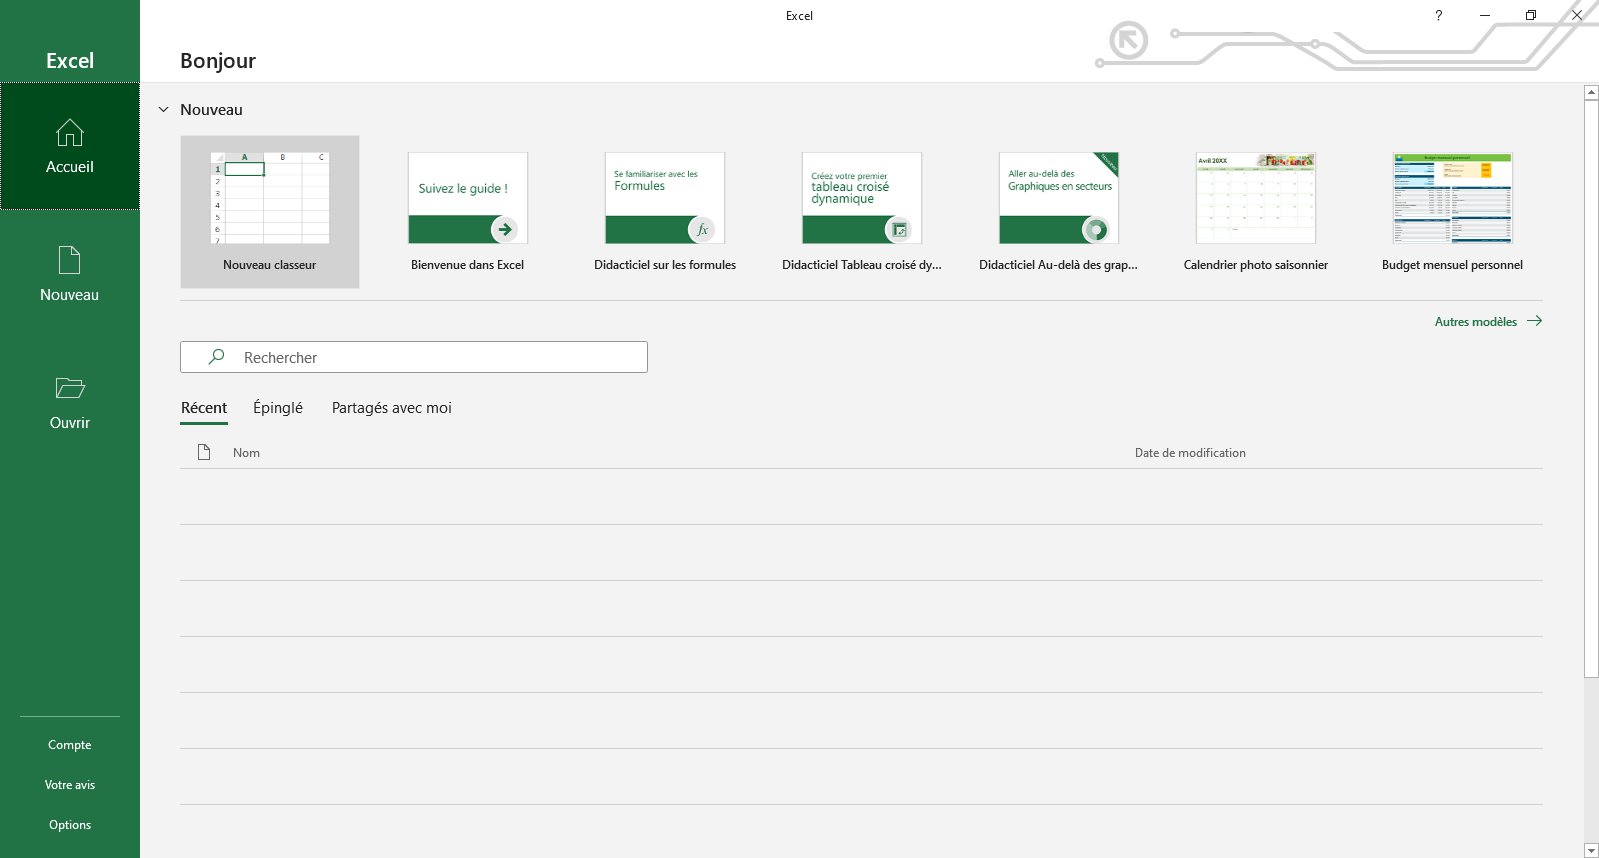Screen dimensions: 1599x858
Task: Follow the Autres modèles link
Action: coord(1476,322)
